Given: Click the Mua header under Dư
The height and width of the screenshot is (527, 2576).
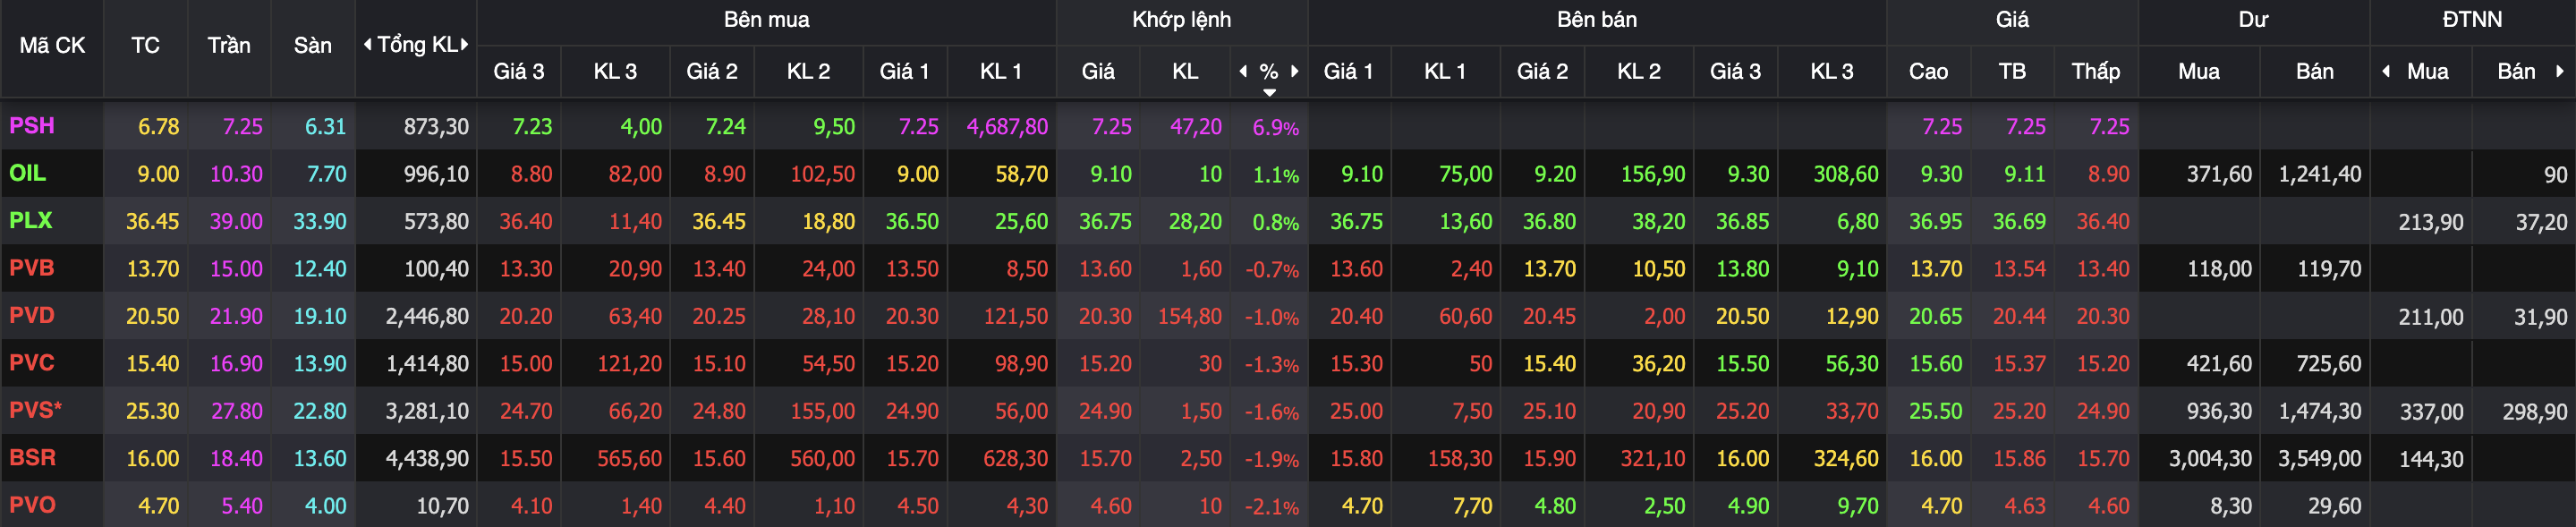Looking at the screenshot, I should (x=2199, y=71).
